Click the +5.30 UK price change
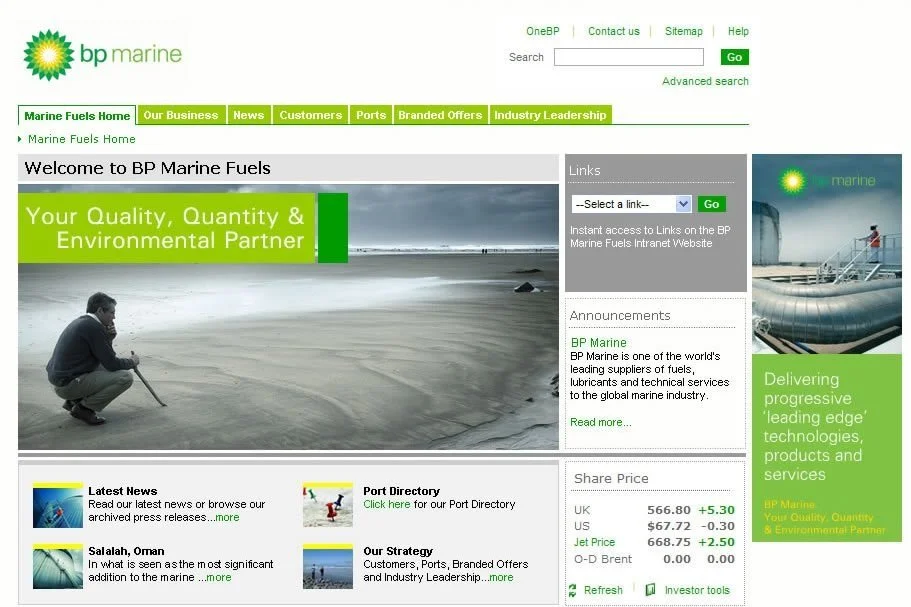The image size is (911, 607). point(716,510)
